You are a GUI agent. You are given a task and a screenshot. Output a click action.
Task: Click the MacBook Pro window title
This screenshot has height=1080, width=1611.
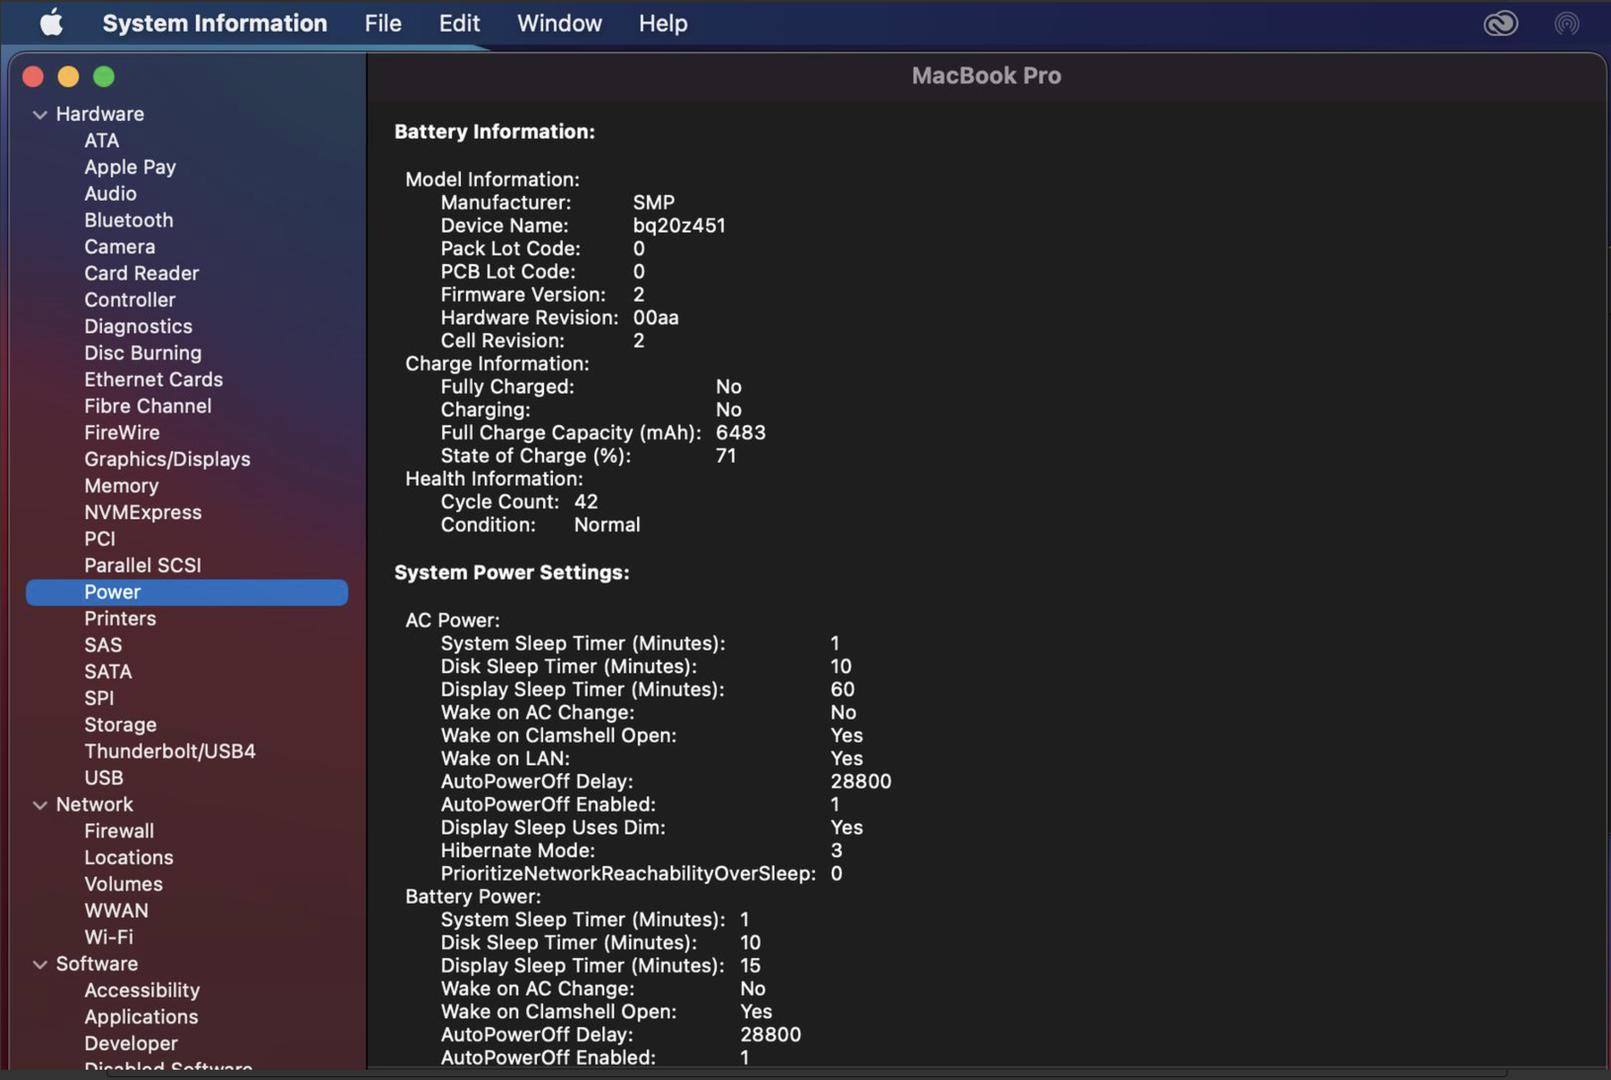click(986, 76)
